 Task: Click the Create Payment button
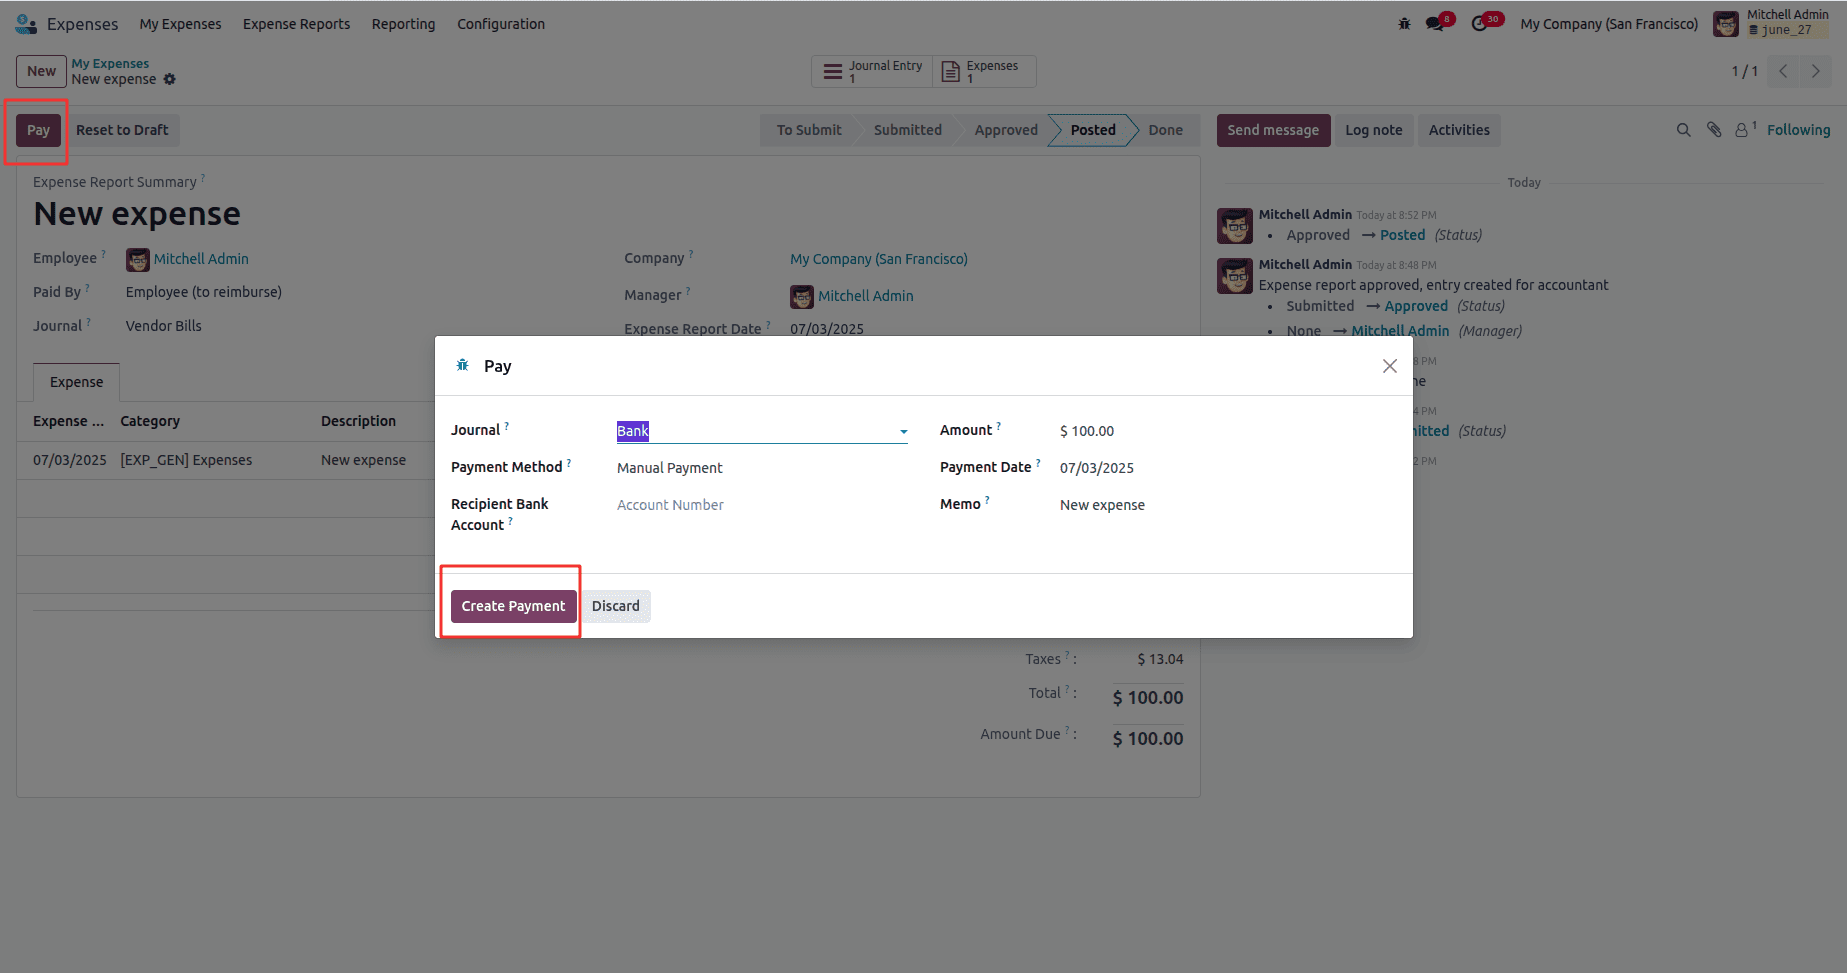(513, 606)
